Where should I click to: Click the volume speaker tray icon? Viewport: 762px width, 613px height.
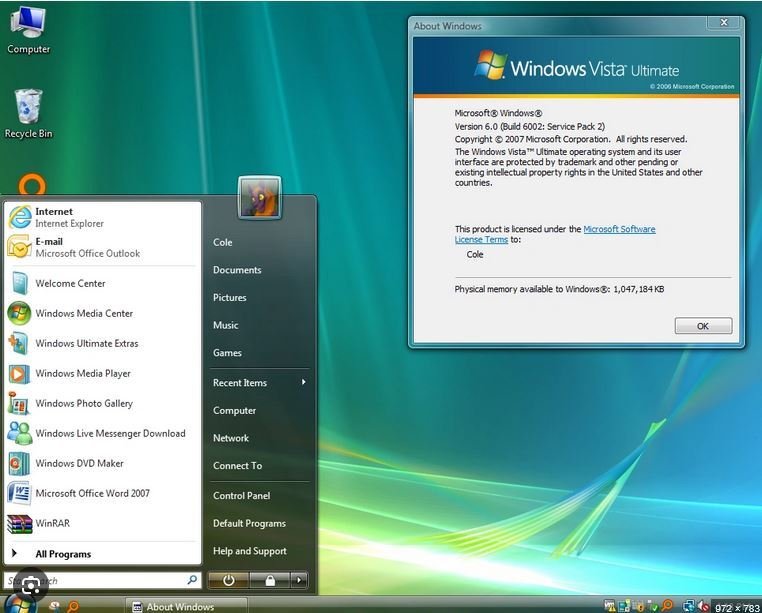[x=703, y=606]
